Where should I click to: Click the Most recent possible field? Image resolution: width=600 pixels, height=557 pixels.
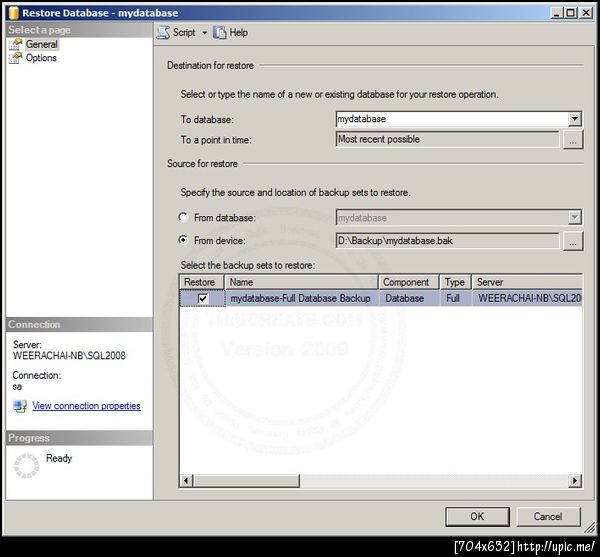447,139
